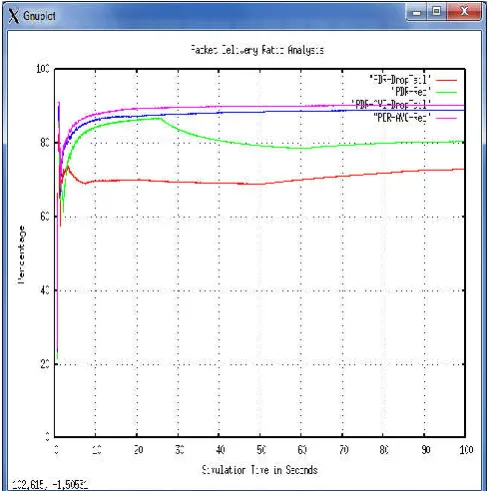Image resolution: width=489 pixels, height=491 pixels.
Task: Click the 80 tick label on the y-axis
Action: coord(45,143)
